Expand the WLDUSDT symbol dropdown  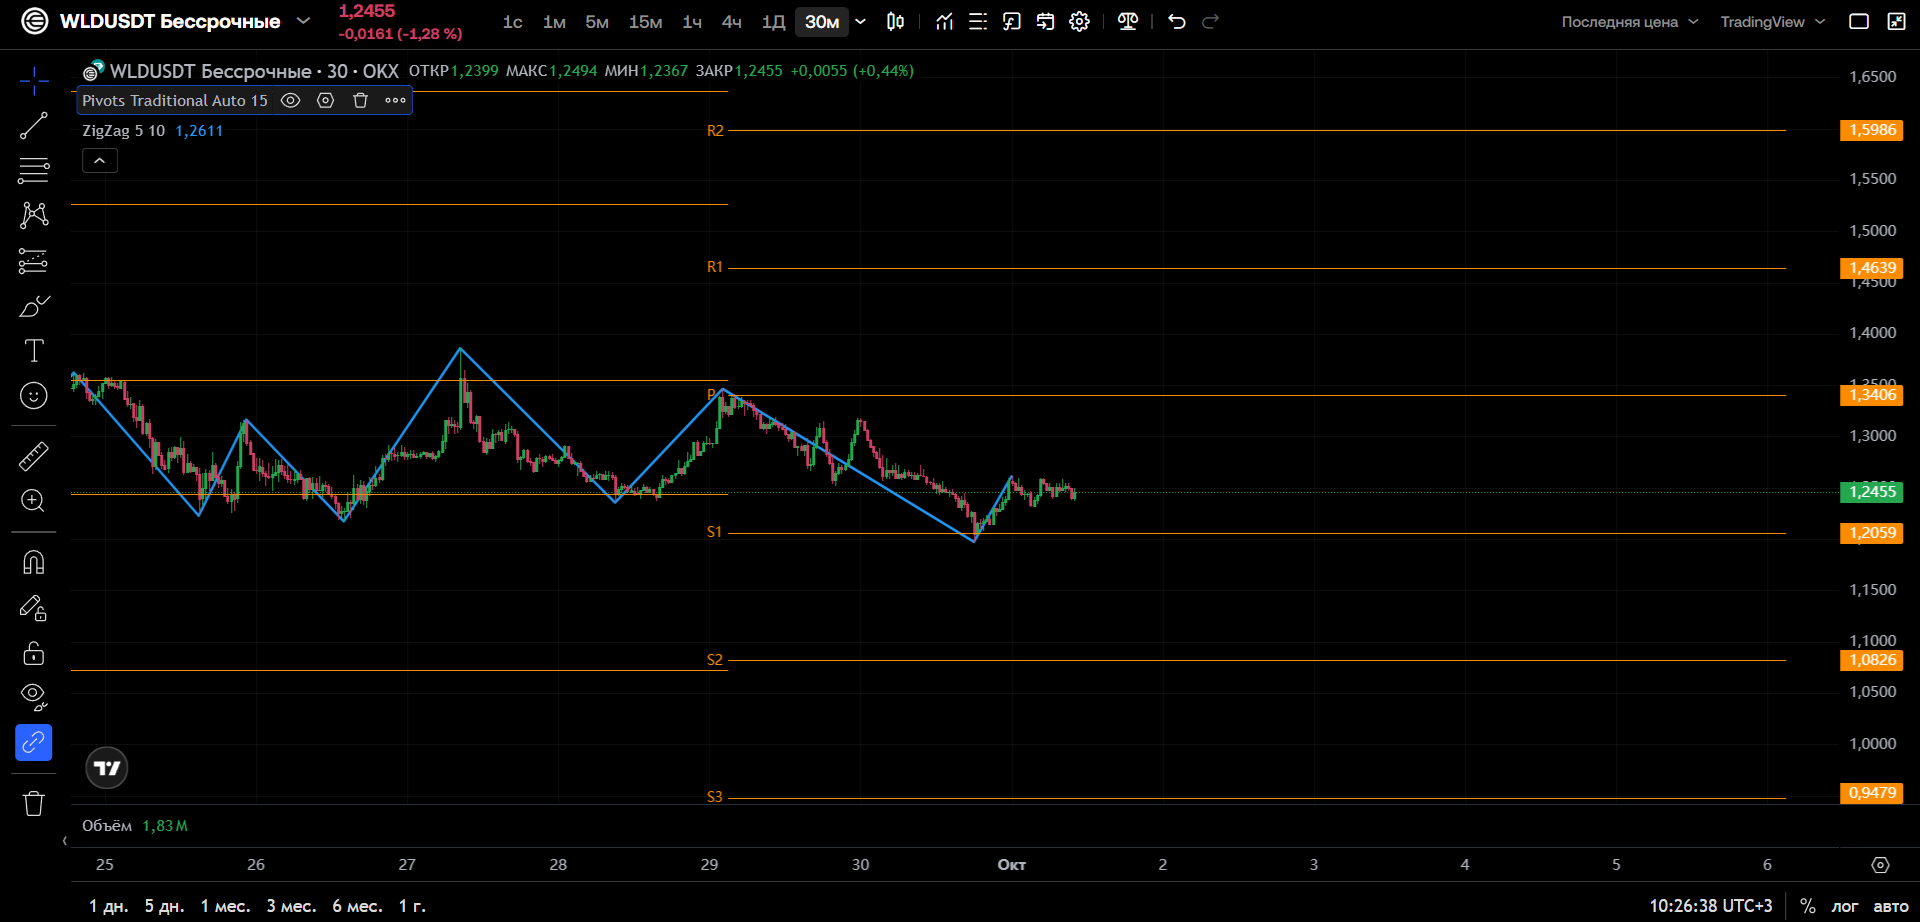click(303, 21)
